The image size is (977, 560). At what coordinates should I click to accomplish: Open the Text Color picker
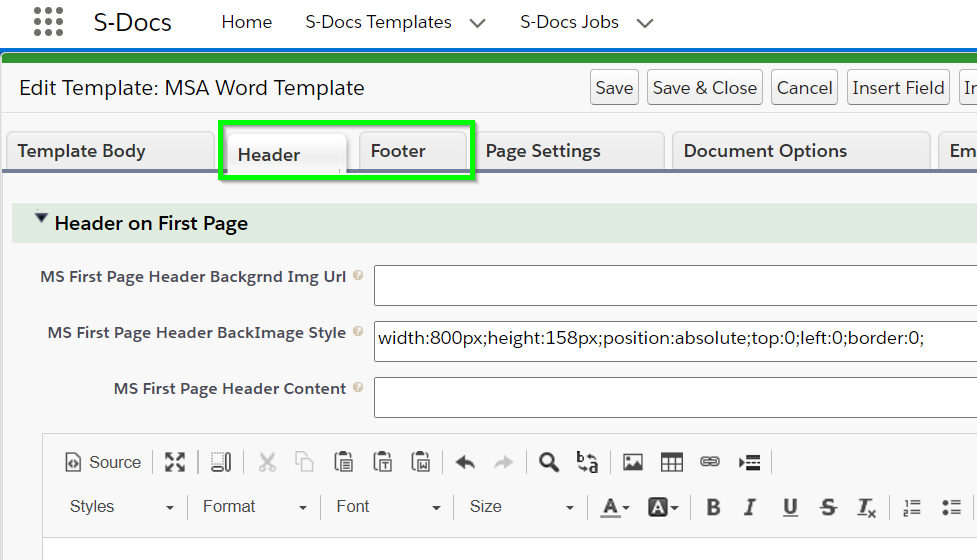coord(615,508)
